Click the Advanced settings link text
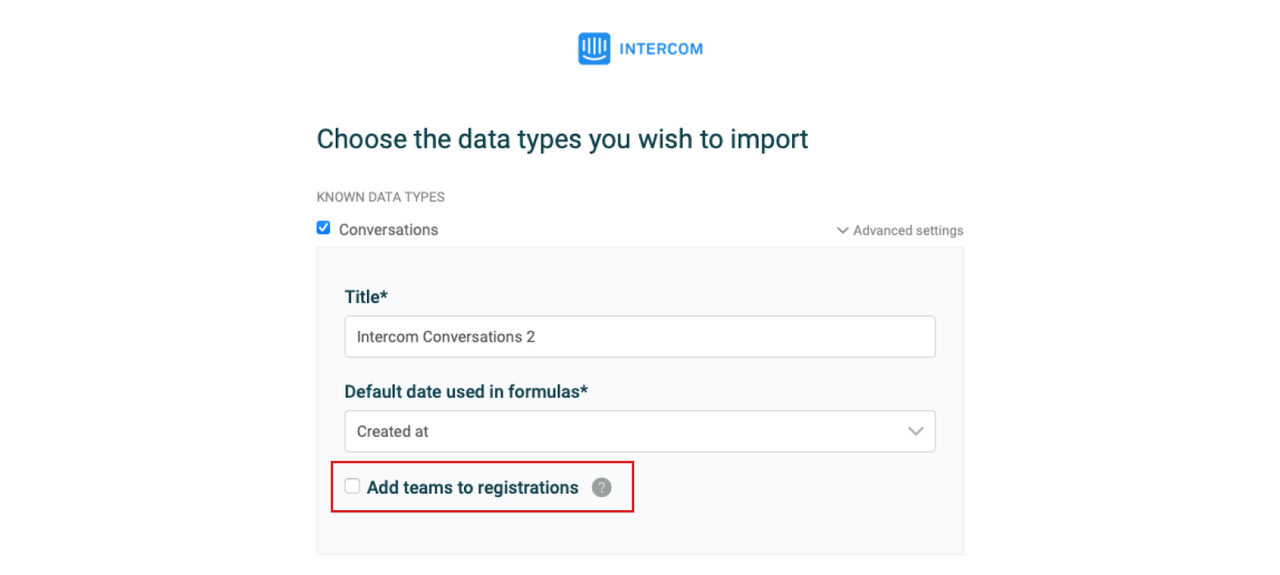 (x=908, y=231)
